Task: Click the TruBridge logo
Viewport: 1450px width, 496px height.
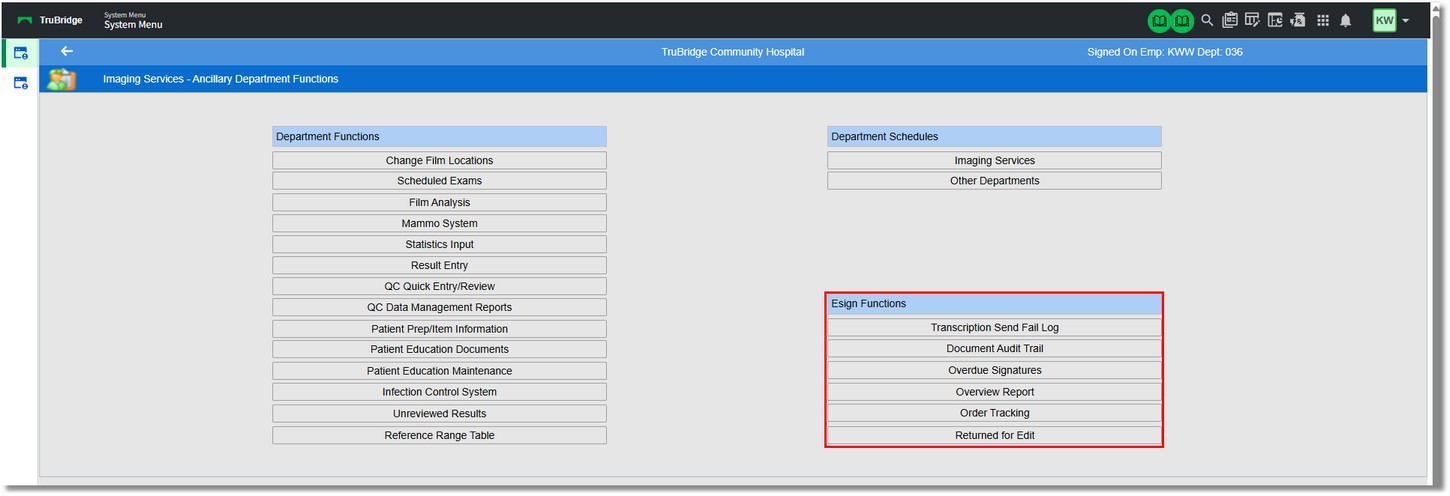Action: (51, 20)
